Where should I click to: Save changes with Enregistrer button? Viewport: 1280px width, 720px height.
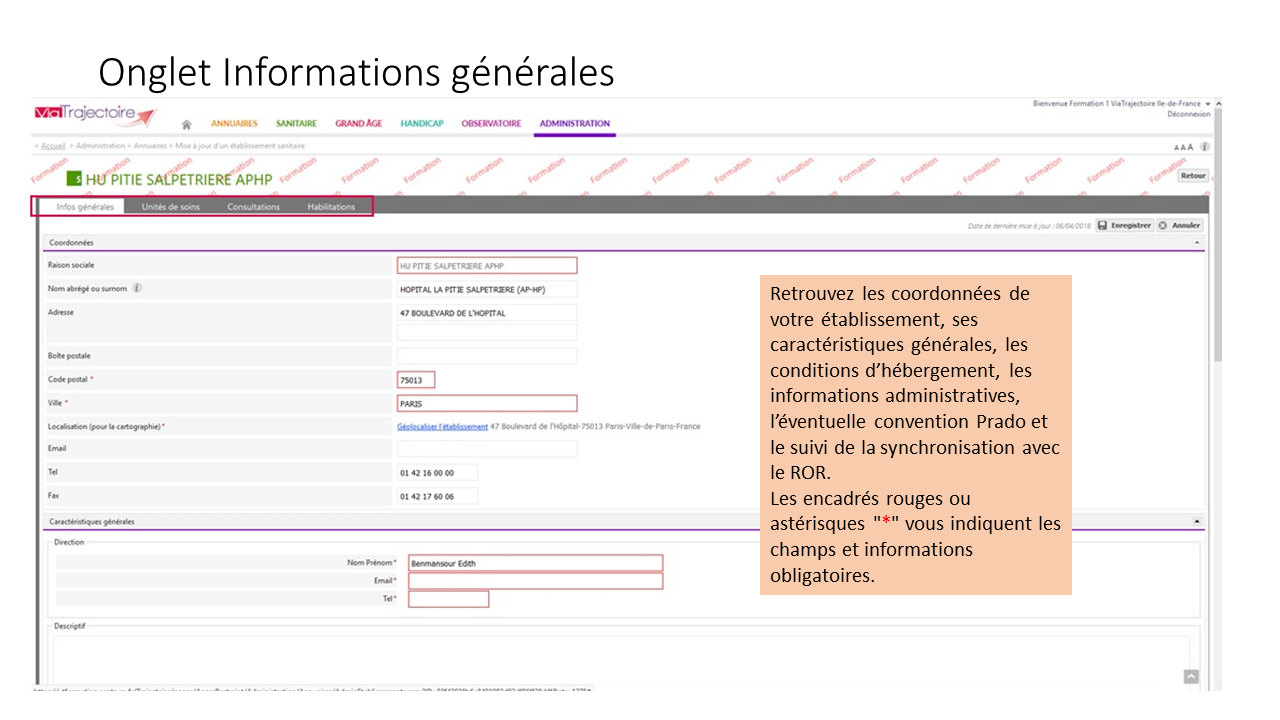pyautogui.click(x=1124, y=226)
